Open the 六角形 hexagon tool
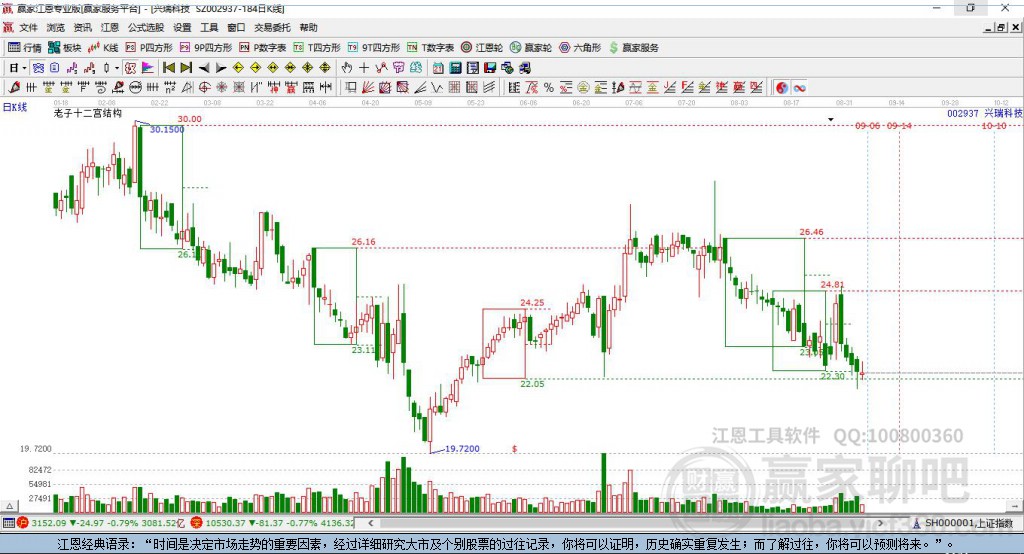Screen dimensions: 1024x554 [x=580, y=48]
